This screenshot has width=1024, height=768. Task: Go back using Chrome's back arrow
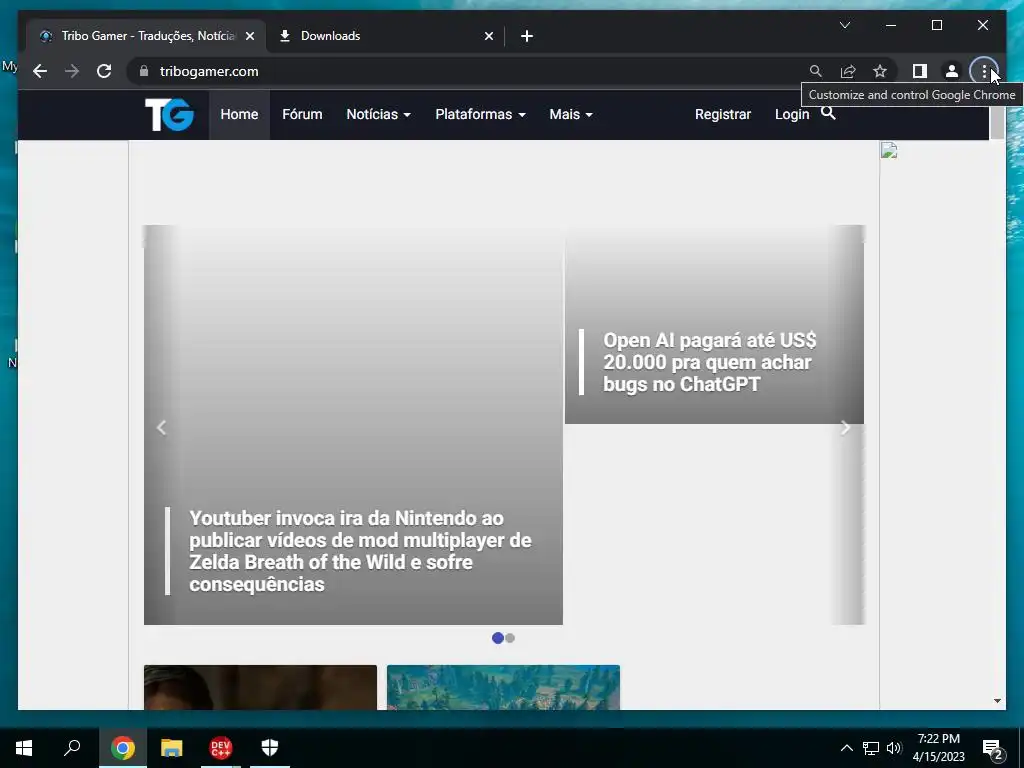tap(40, 71)
